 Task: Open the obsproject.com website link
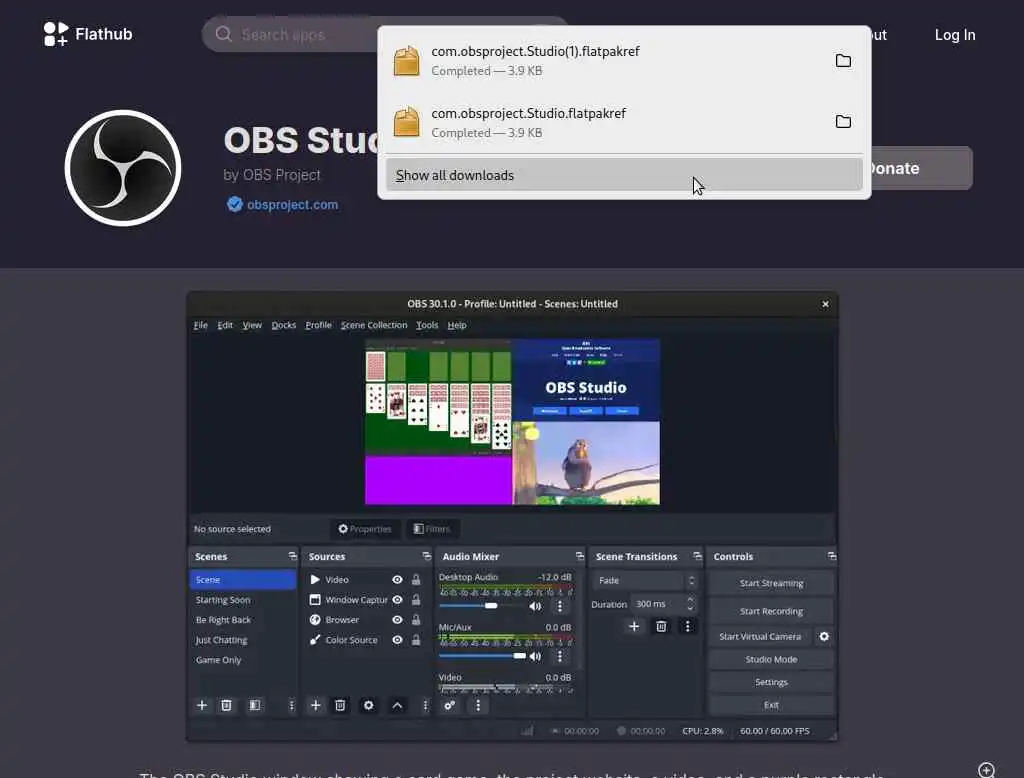tap(292, 204)
